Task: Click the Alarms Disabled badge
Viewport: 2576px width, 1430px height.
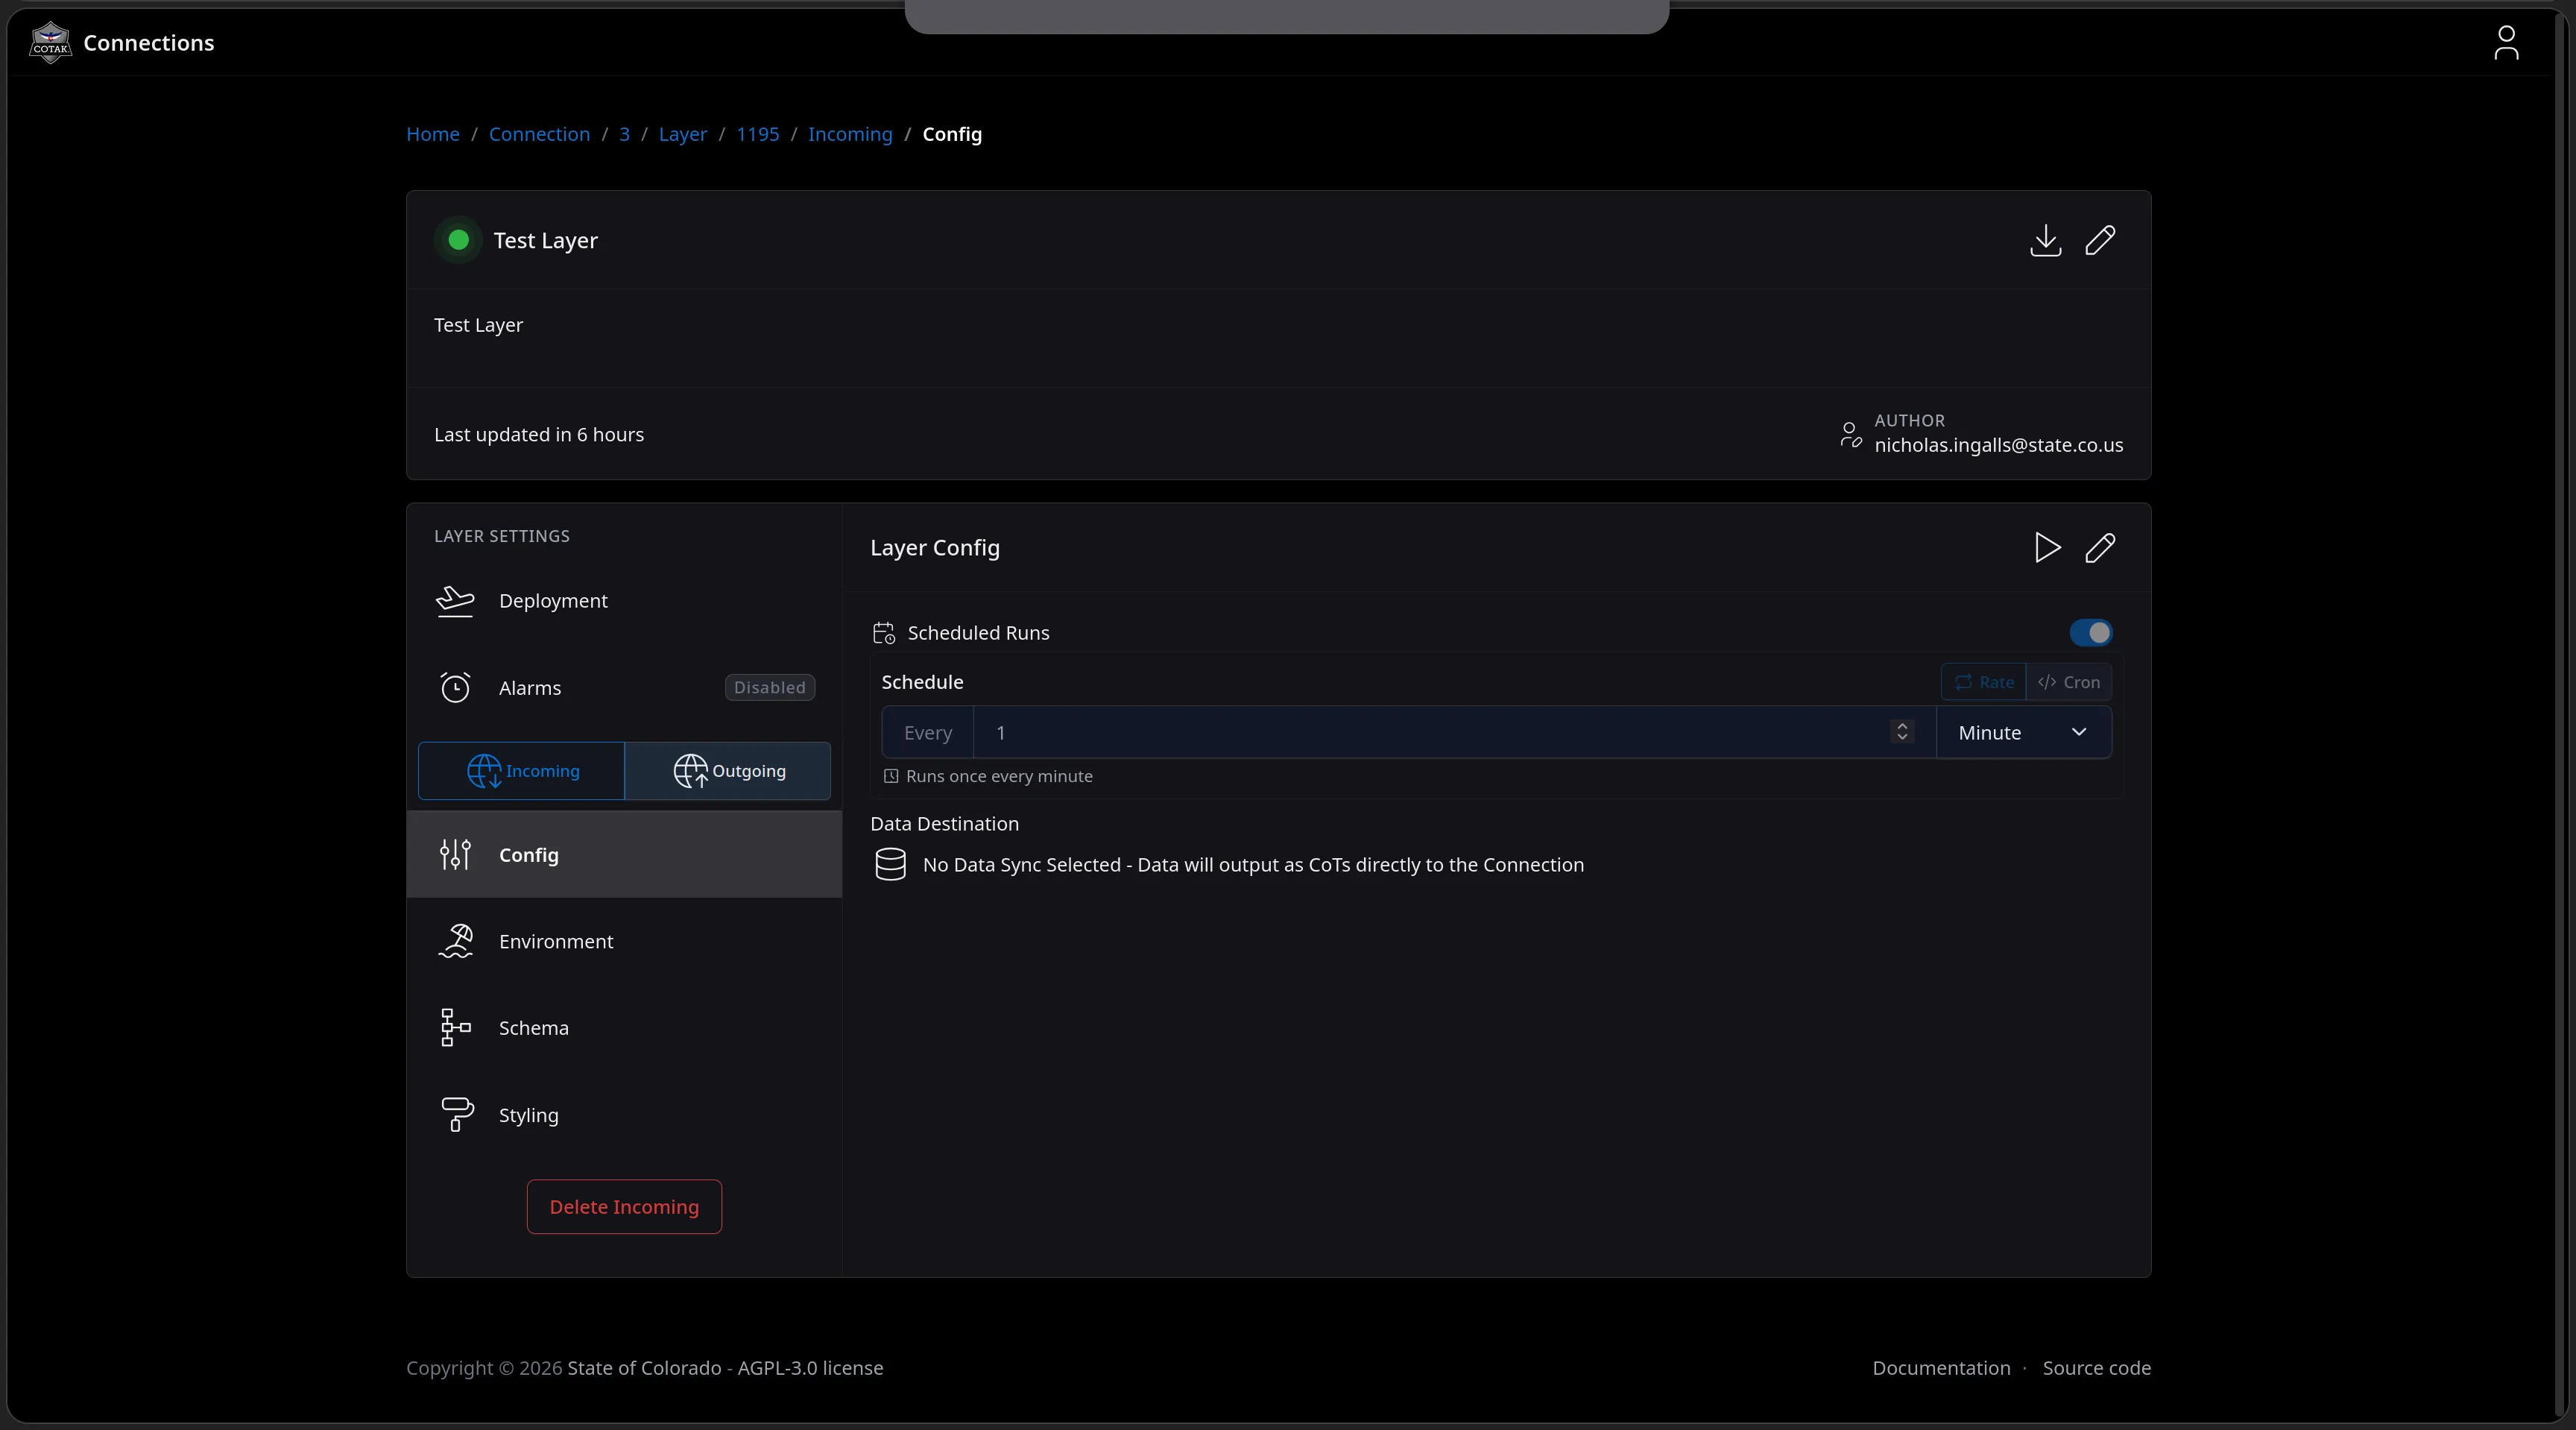Action: pyautogui.click(x=770, y=688)
